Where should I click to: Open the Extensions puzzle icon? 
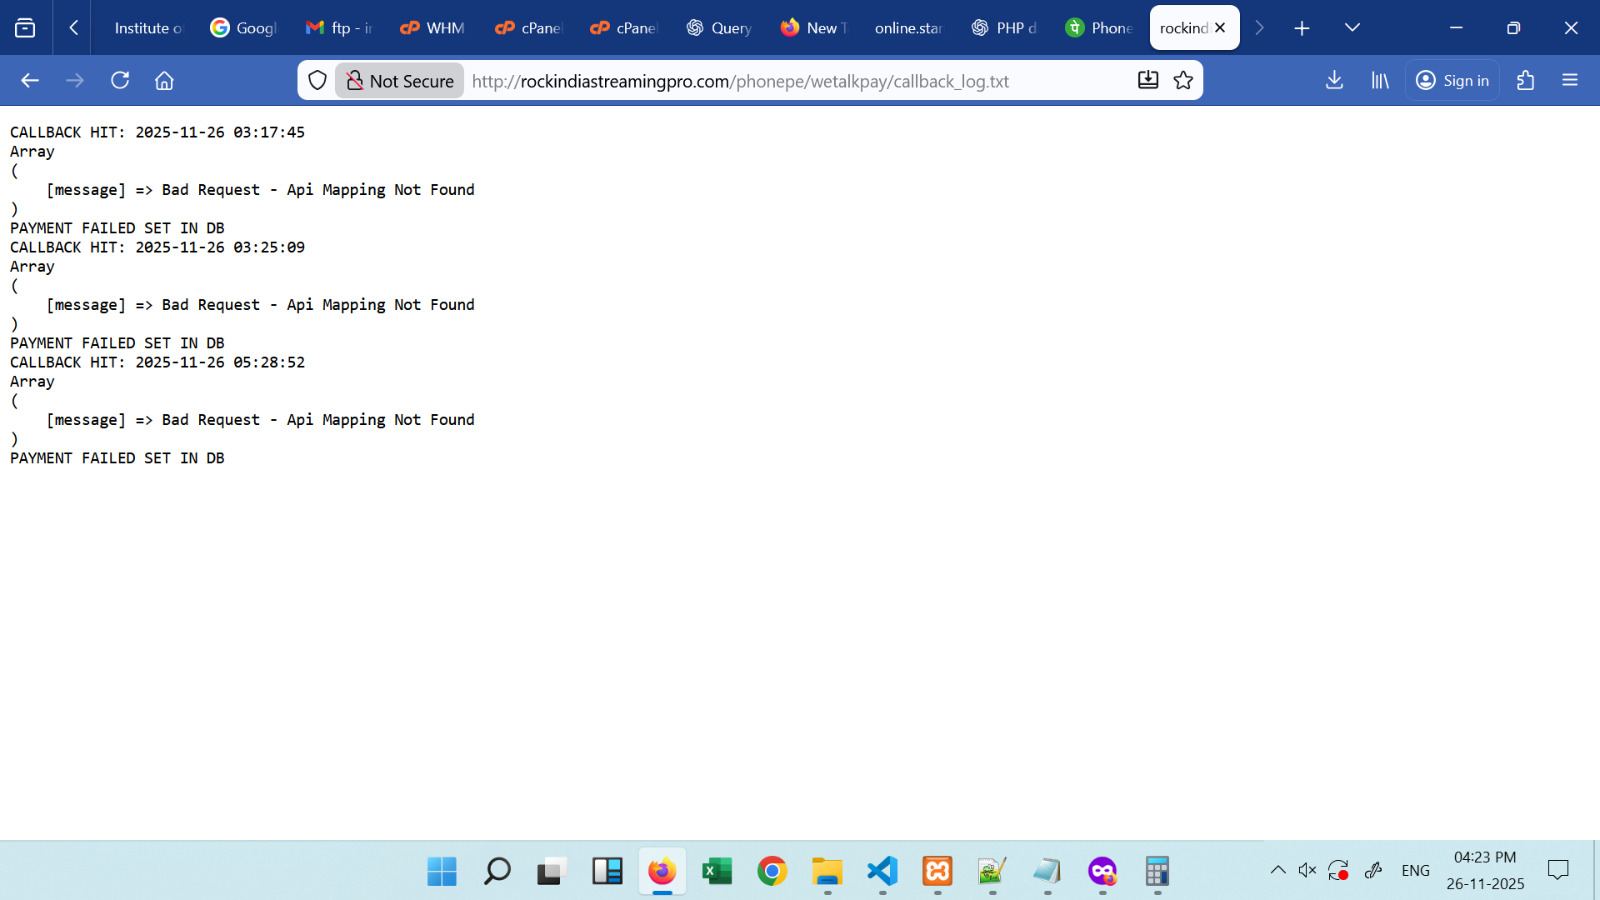click(x=1525, y=80)
